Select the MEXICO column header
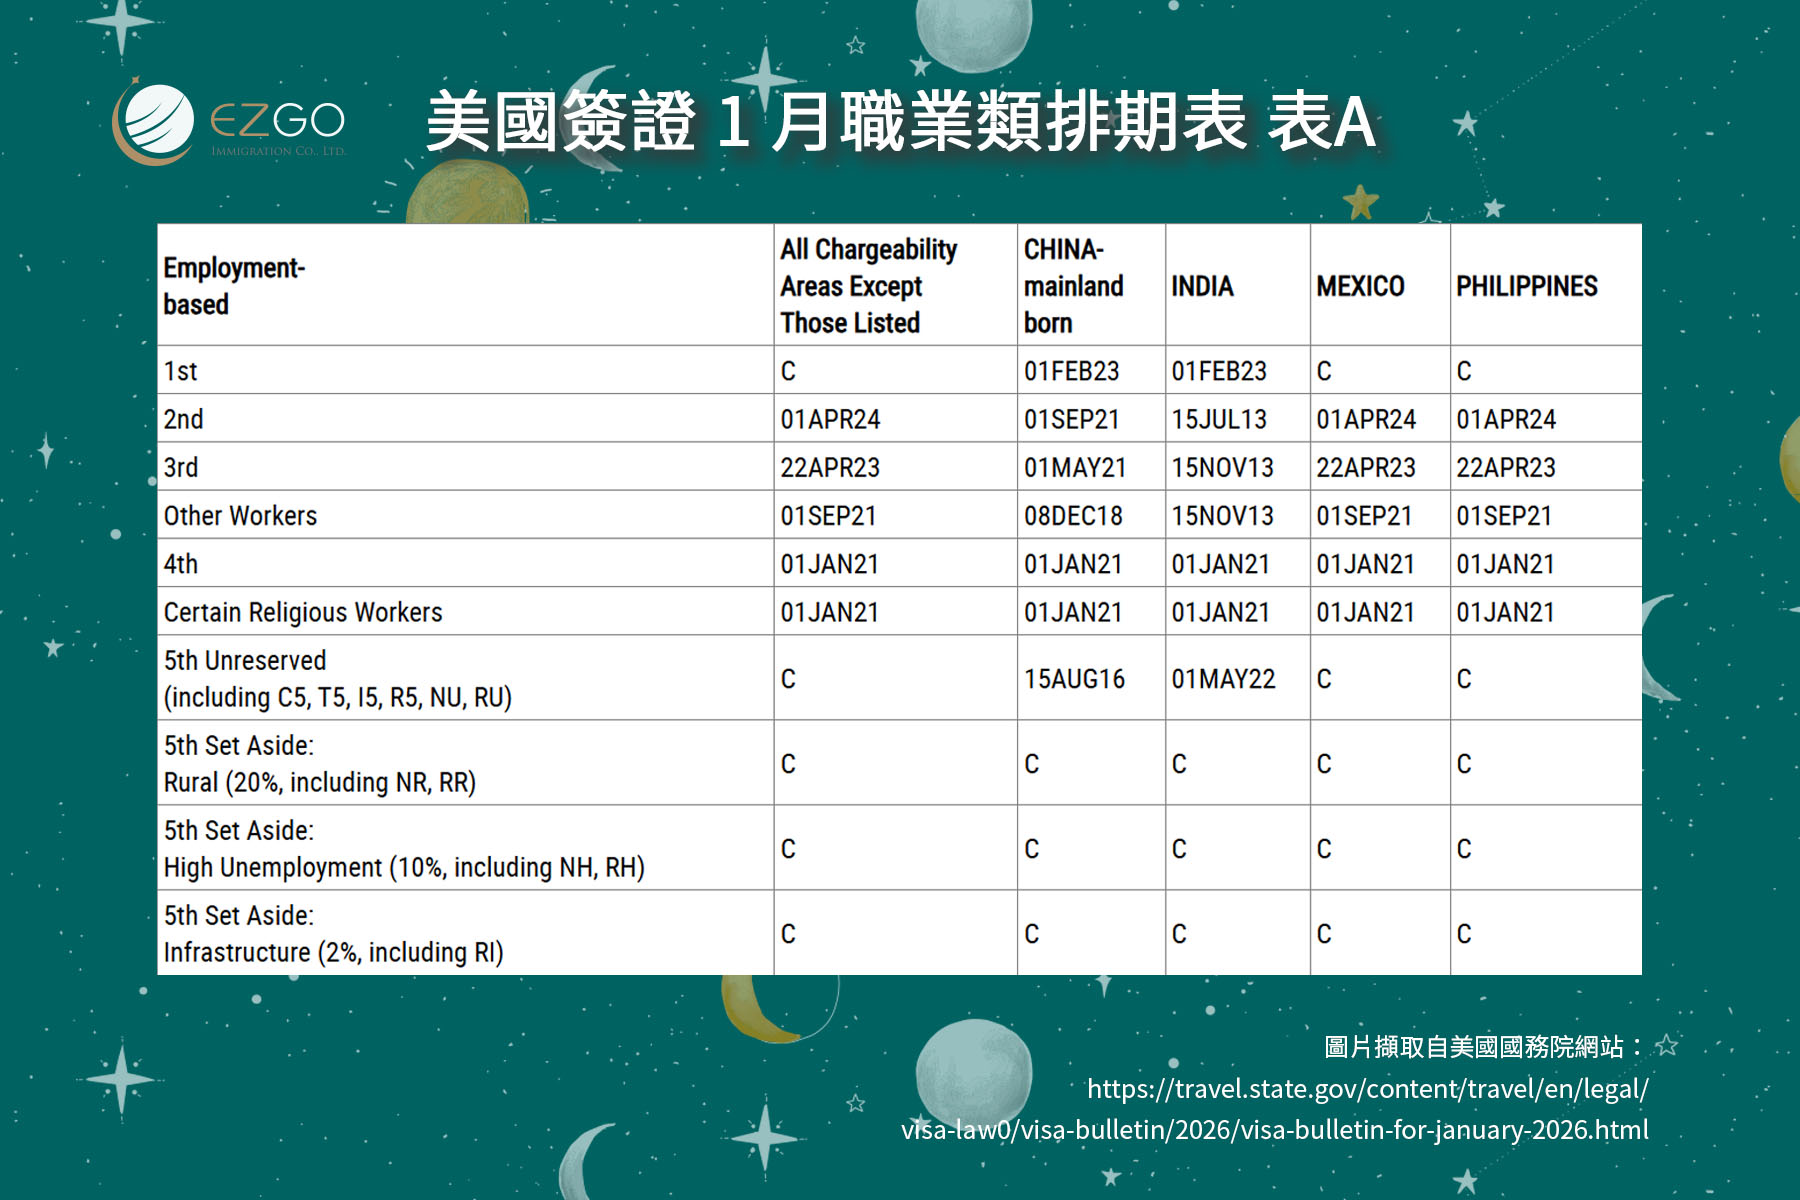This screenshot has width=1800, height=1200. pyautogui.click(x=1360, y=286)
